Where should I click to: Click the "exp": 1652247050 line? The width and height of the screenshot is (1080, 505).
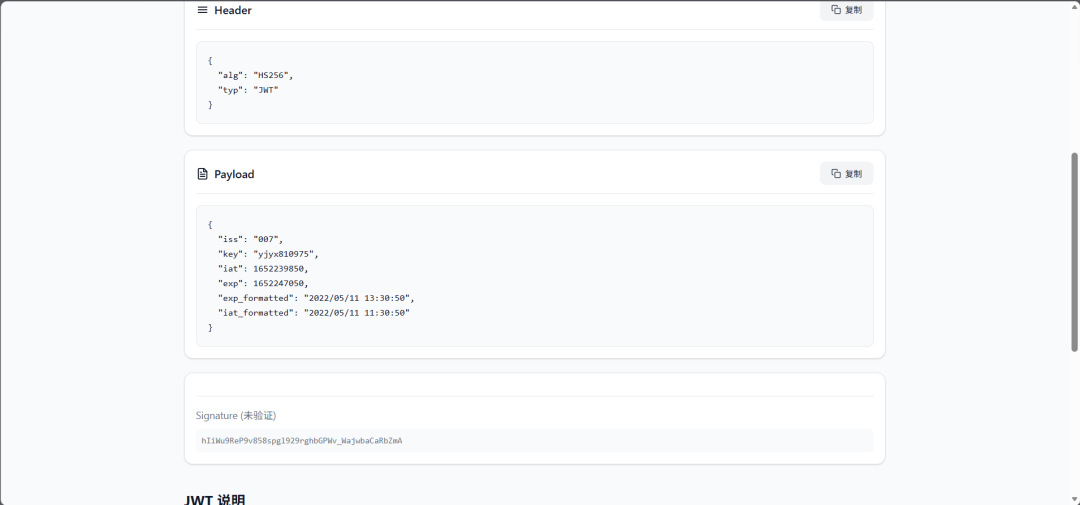263,284
